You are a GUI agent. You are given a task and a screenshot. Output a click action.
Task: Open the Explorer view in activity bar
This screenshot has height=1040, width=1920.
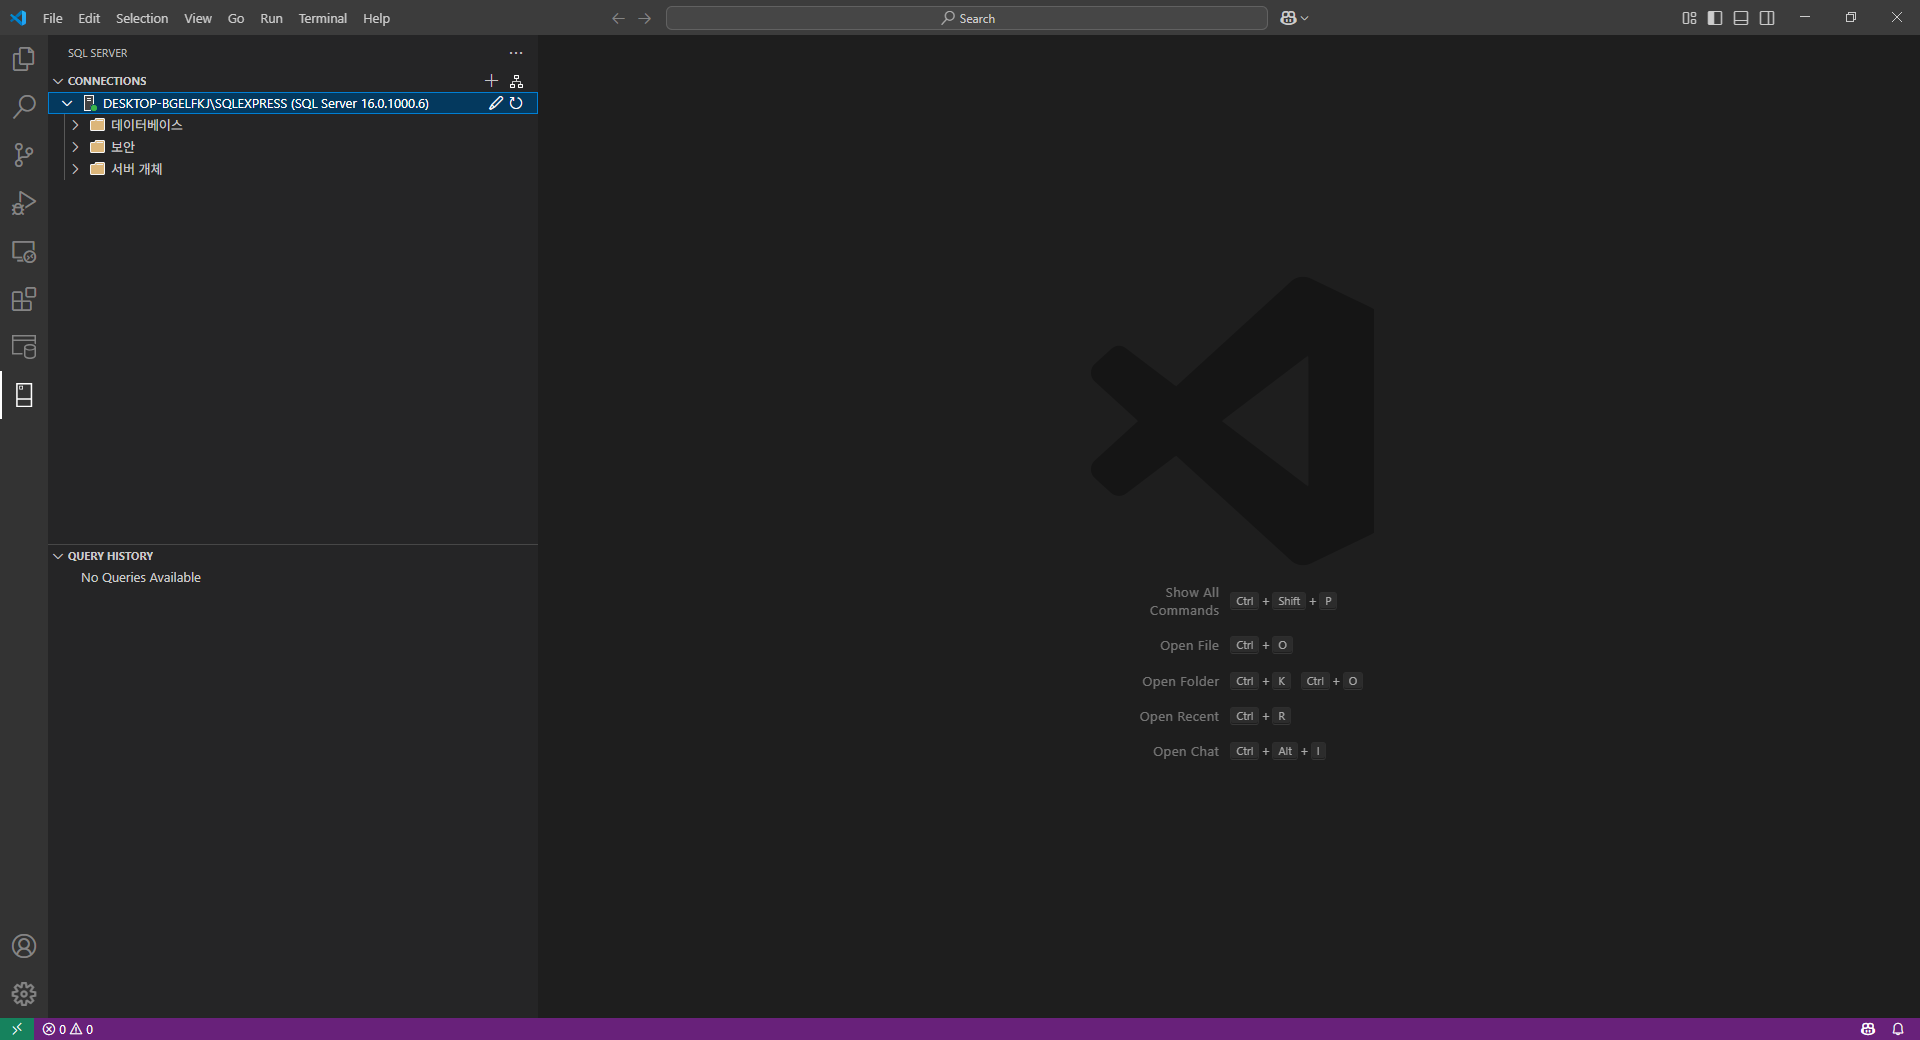pyautogui.click(x=24, y=59)
